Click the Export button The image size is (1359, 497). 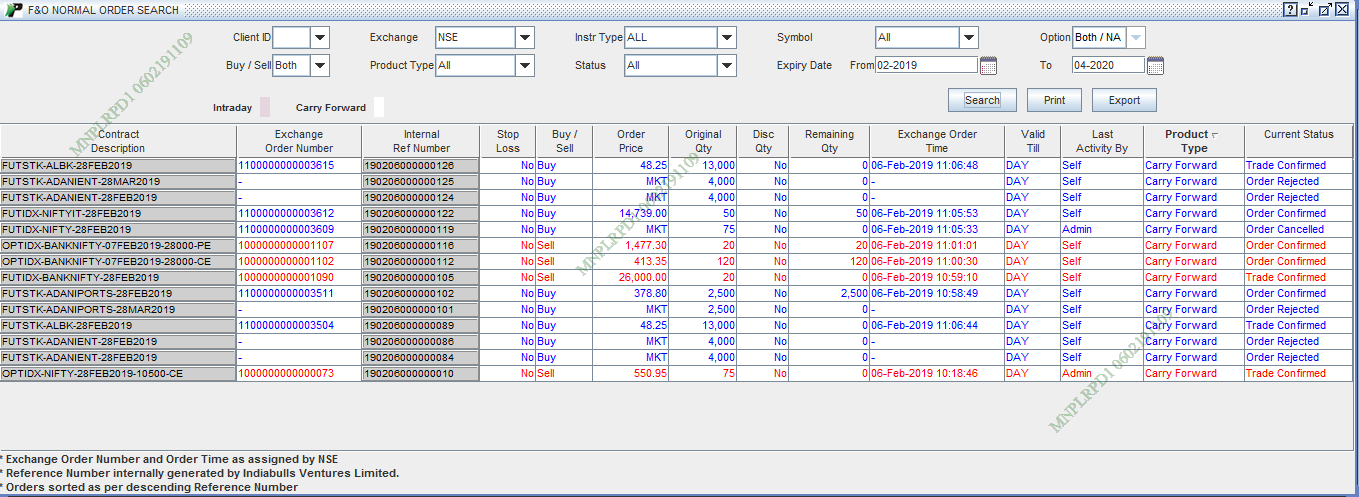pyautogui.click(x=1124, y=100)
